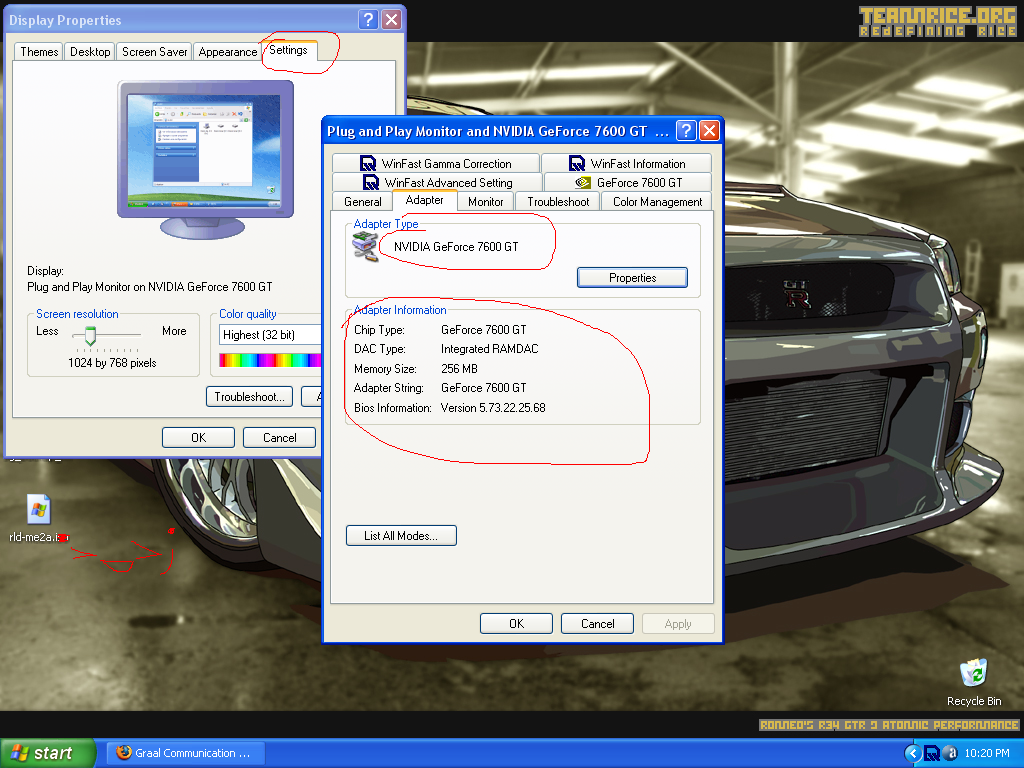The height and width of the screenshot is (768, 1024).
Task: Open the WinFast Information tab
Action: pos(627,163)
